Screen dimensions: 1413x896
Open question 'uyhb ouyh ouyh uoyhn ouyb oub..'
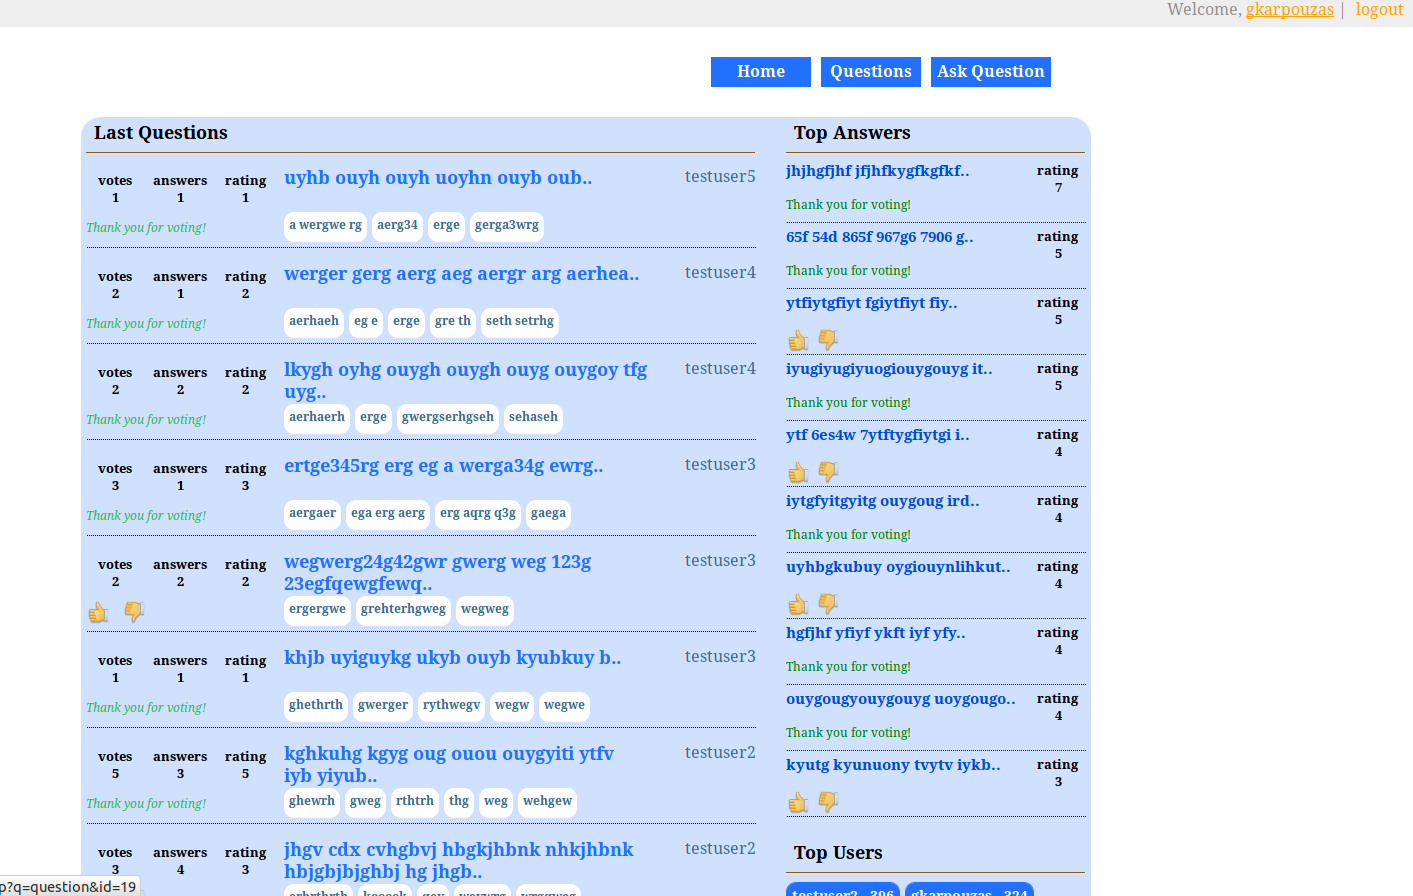[437, 178]
